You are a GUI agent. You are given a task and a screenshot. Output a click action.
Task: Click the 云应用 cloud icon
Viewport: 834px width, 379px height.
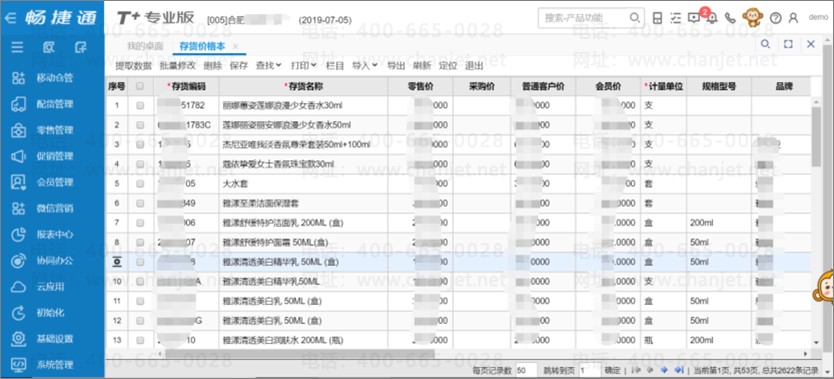(x=19, y=287)
